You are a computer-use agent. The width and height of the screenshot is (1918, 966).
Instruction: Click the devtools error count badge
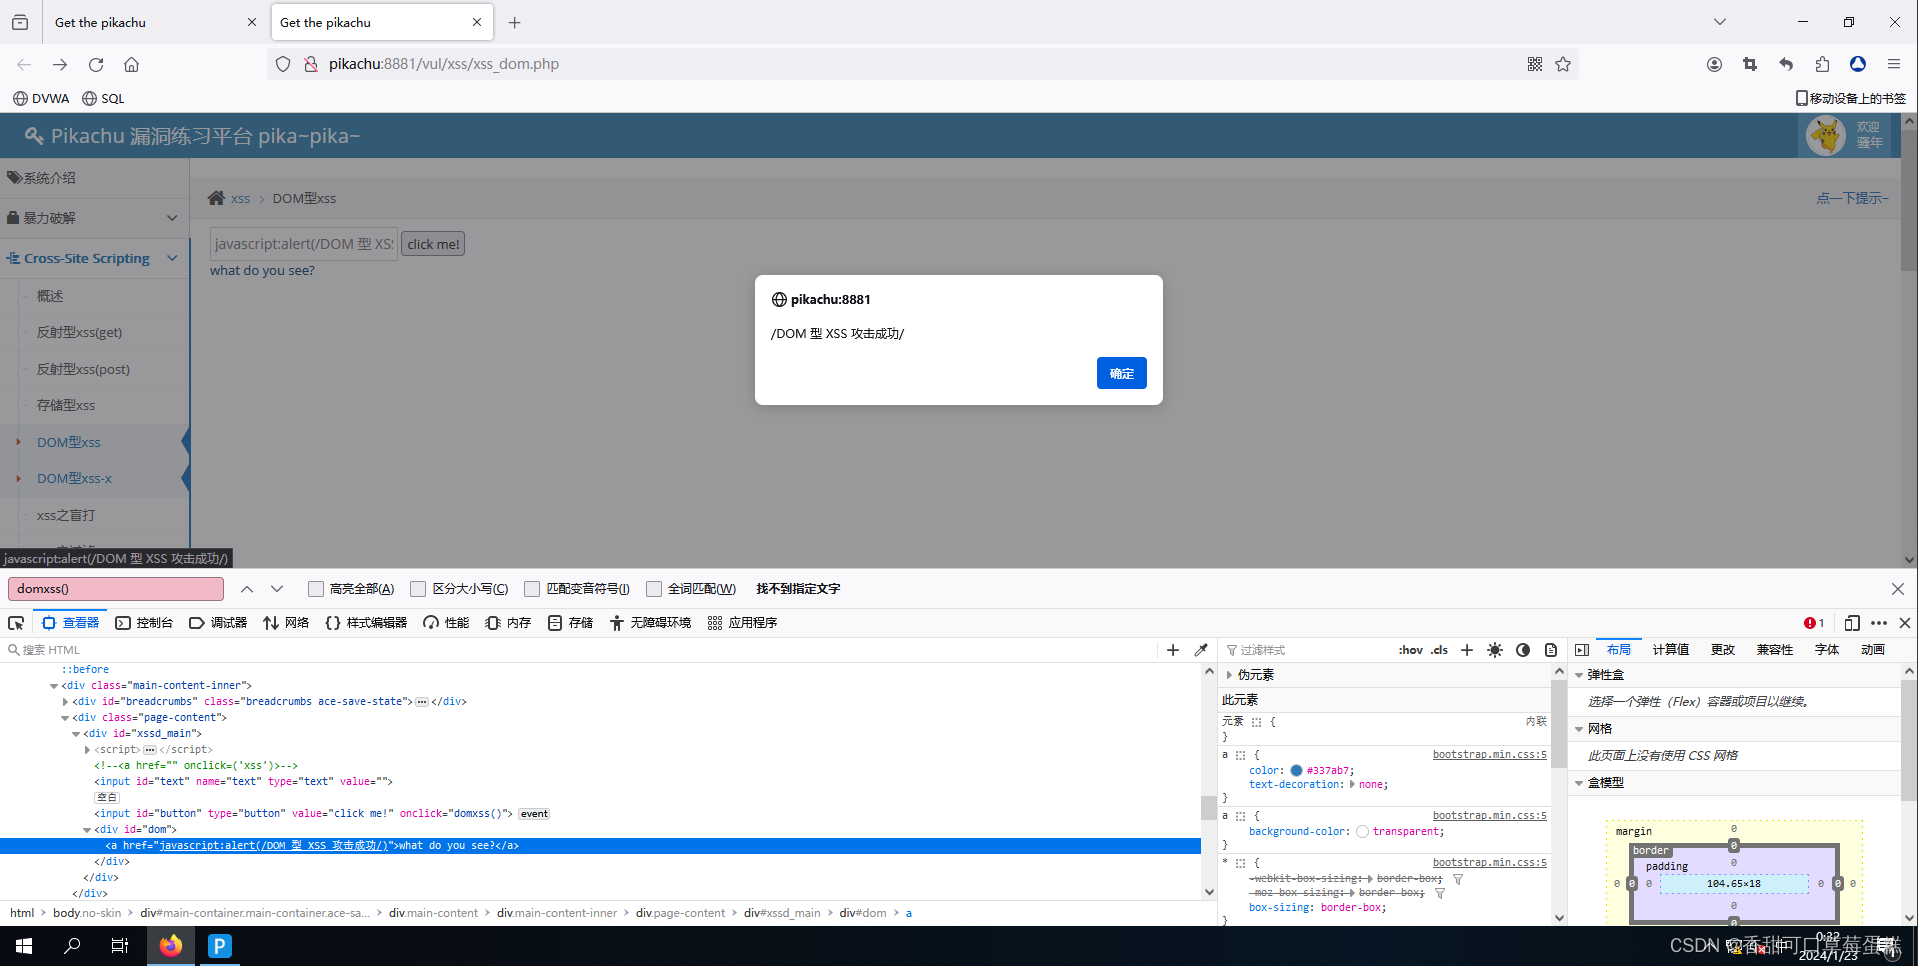(1814, 623)
